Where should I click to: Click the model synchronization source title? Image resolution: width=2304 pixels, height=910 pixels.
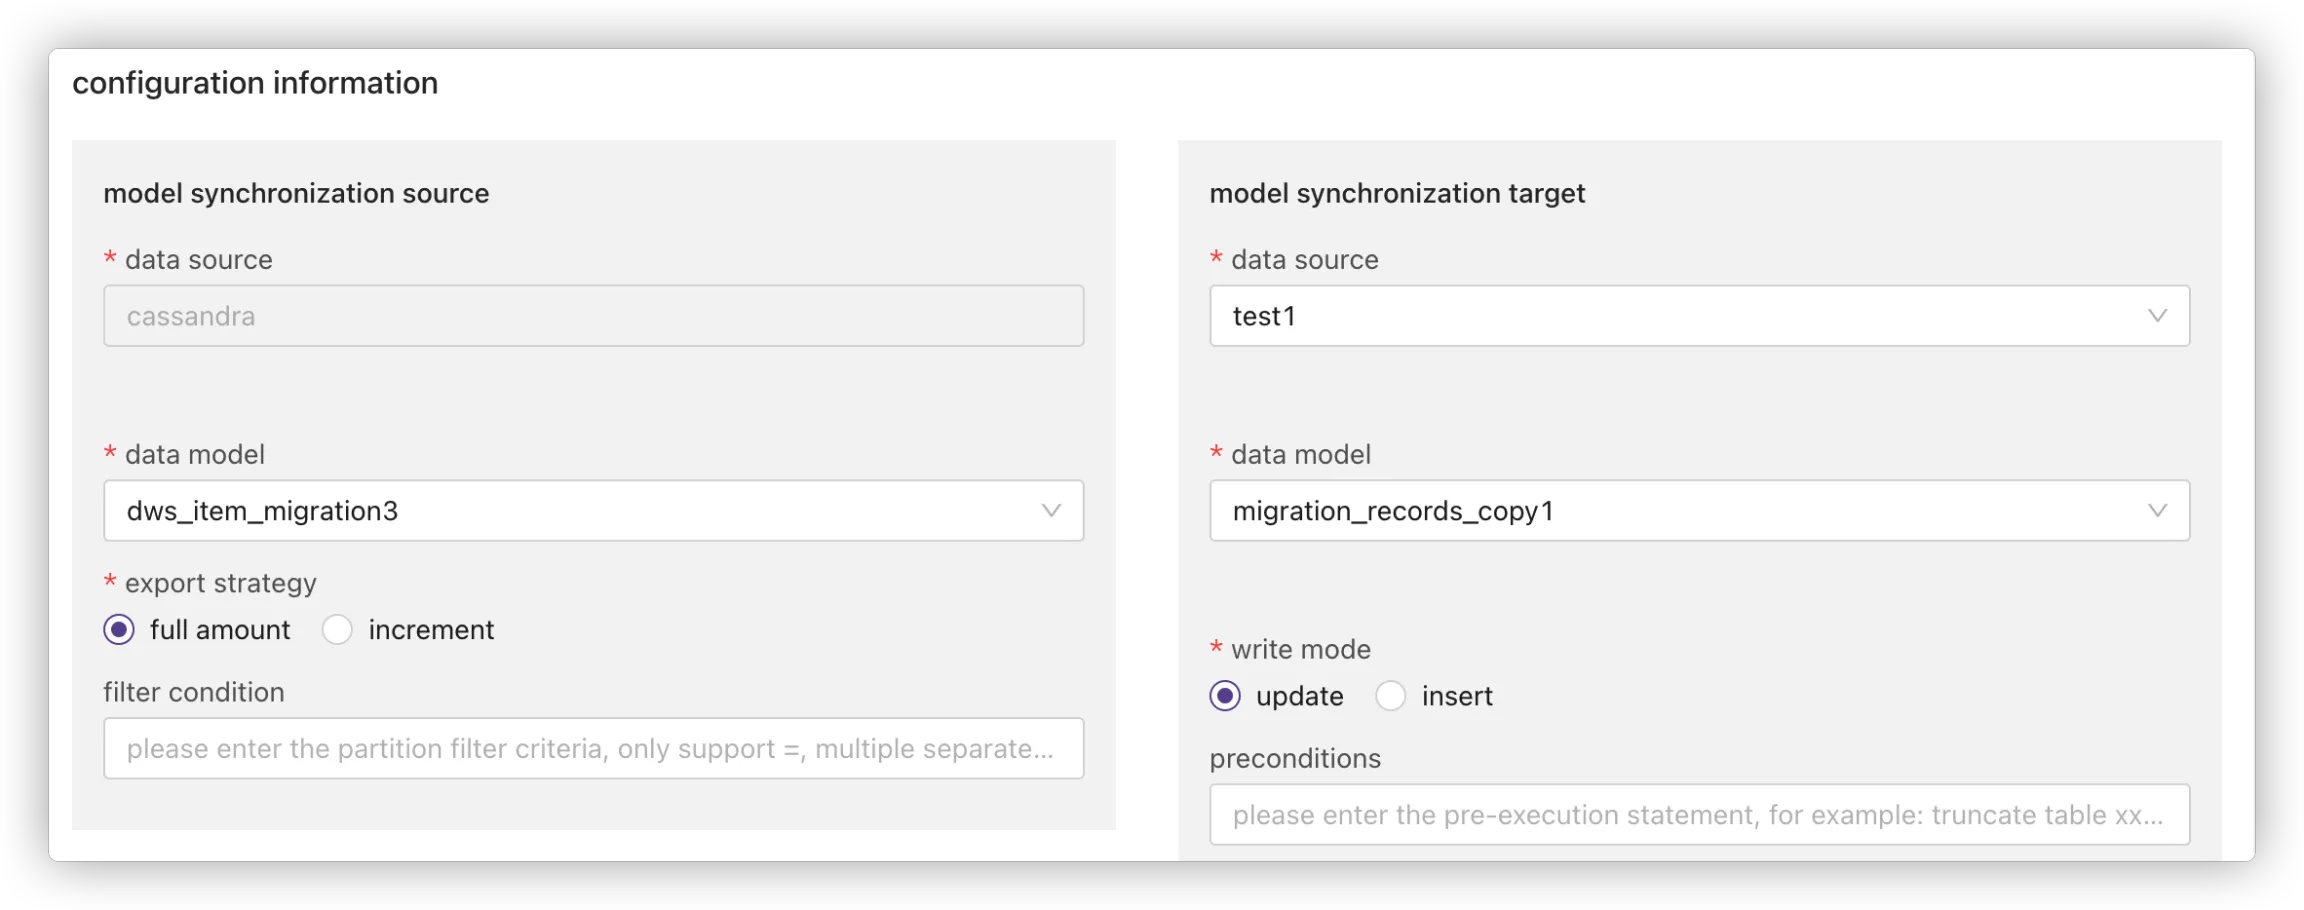(296, 193)
